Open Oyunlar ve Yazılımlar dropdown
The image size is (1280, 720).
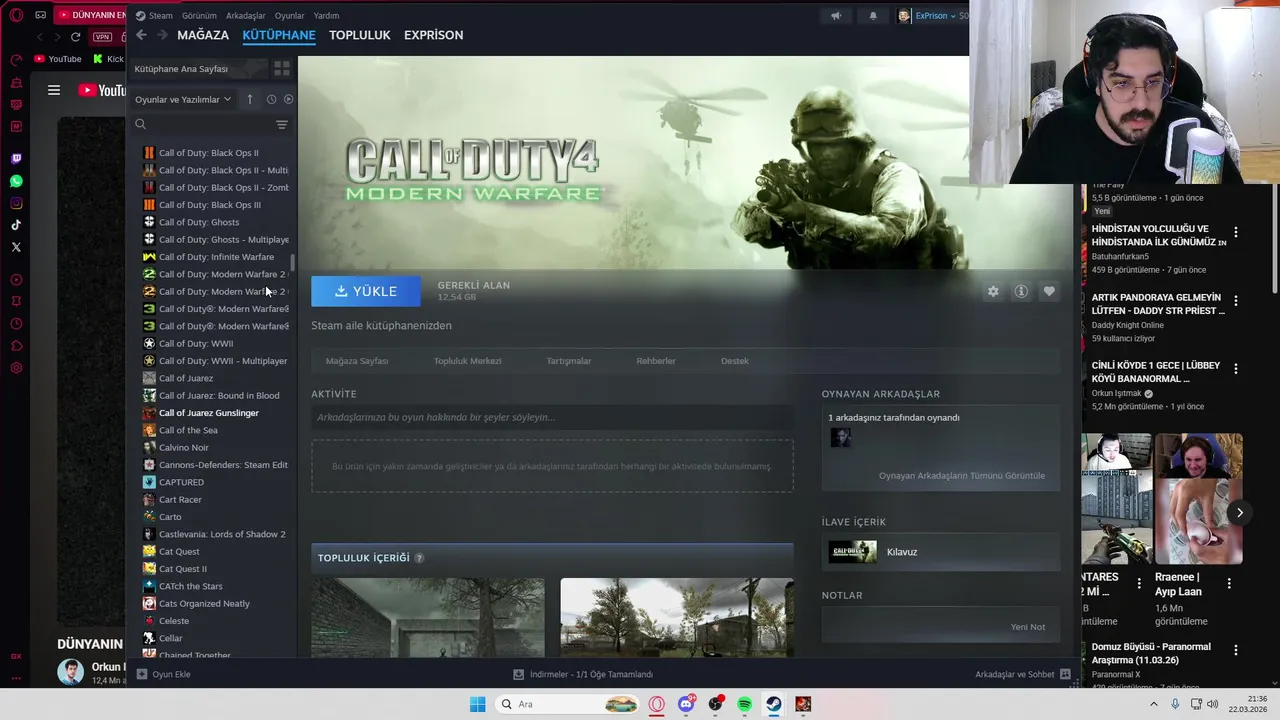183,99
